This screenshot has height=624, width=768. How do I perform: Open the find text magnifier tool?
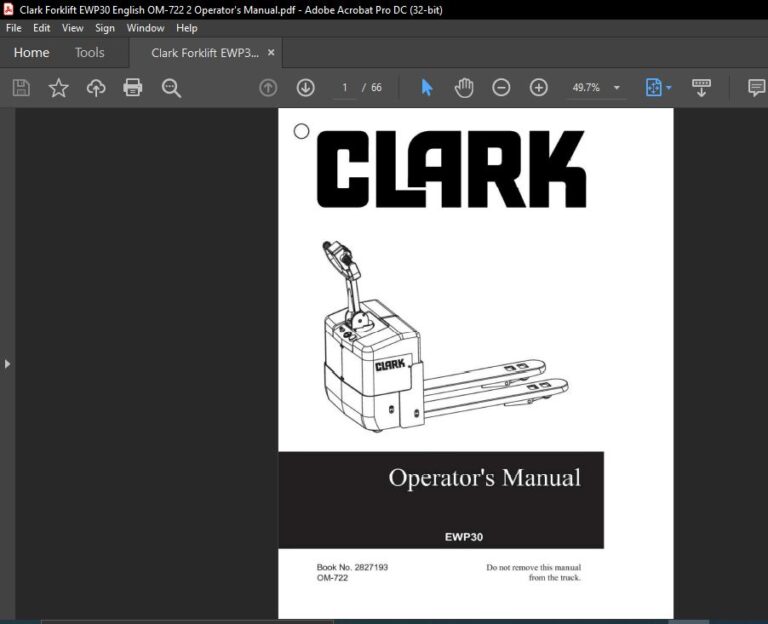pyautogui.click(x=171, y=88)
